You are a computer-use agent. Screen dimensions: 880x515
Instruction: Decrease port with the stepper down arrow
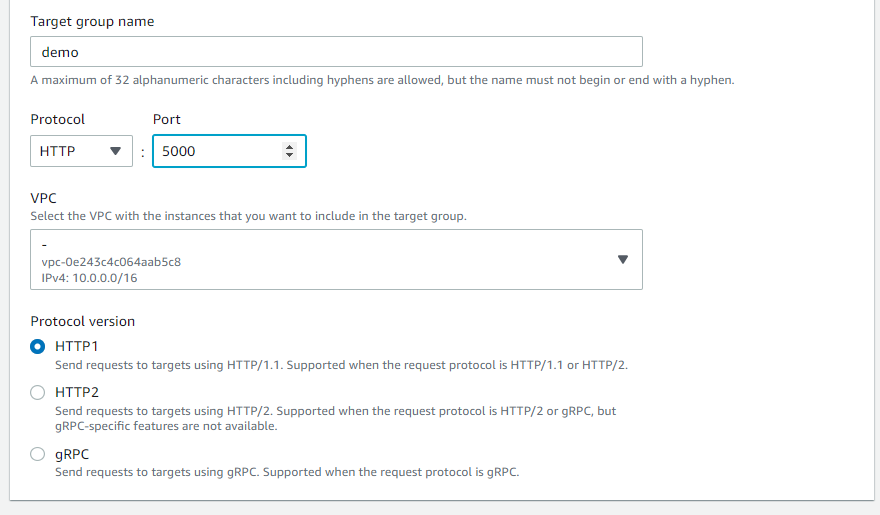tap(290, 155)
